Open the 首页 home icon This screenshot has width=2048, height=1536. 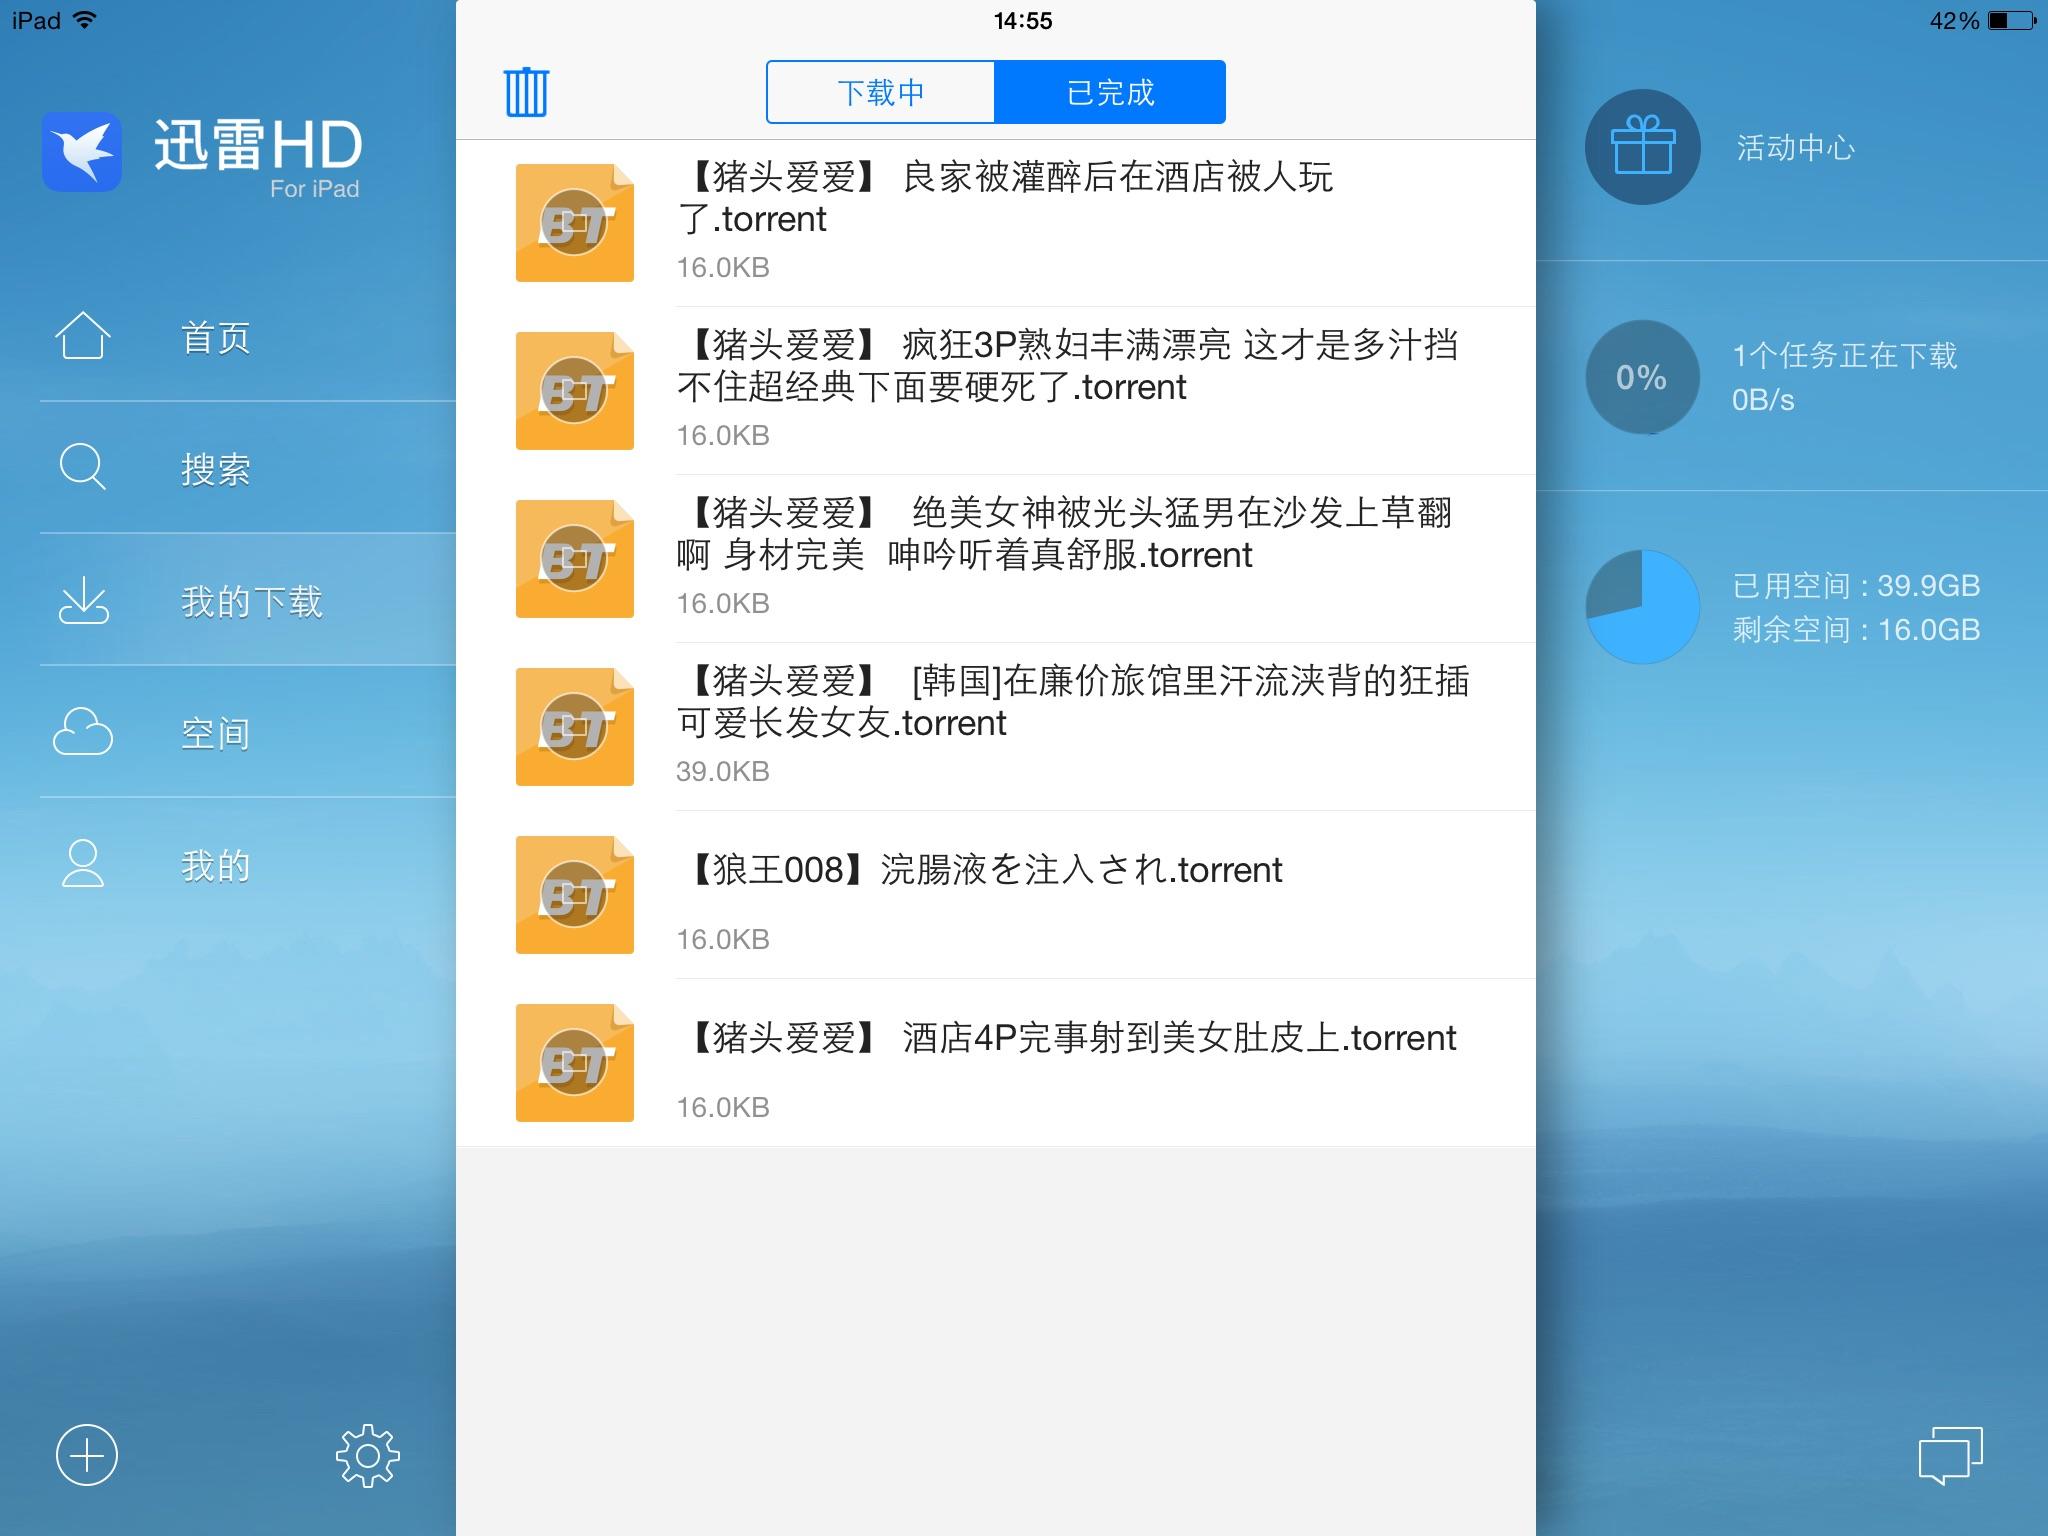(82, 336)
